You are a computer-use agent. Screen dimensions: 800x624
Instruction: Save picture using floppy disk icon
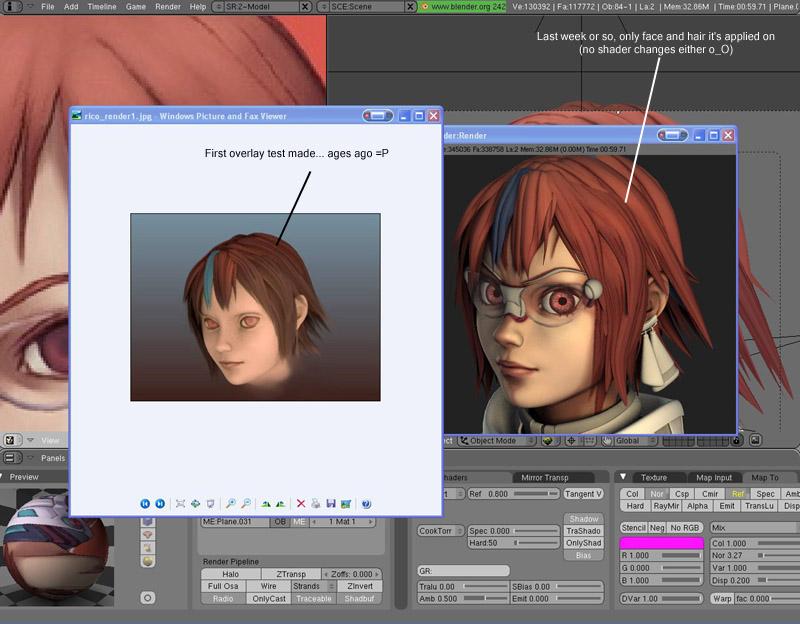(x=331, y=504)
